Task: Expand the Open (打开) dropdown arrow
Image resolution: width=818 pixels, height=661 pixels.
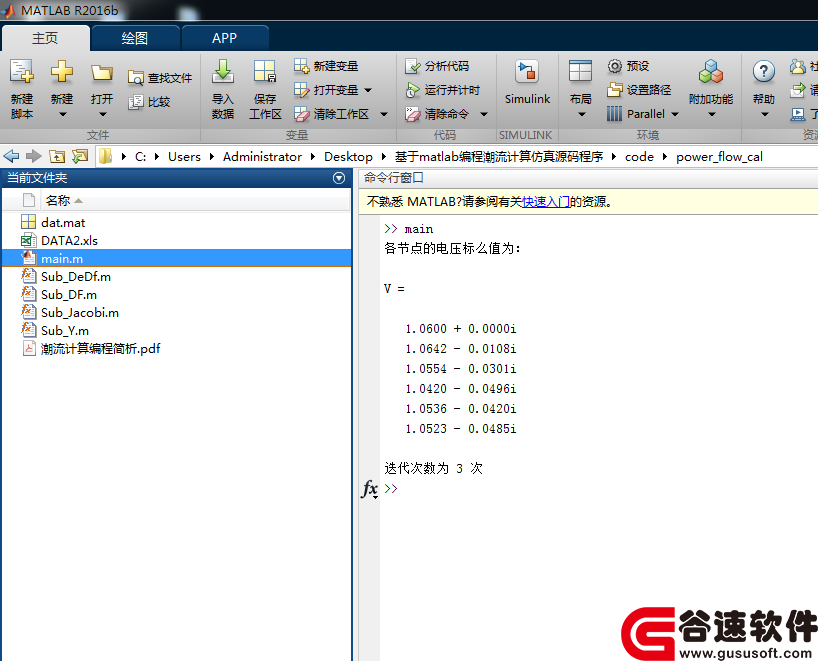Action: [x=102, y=114]
